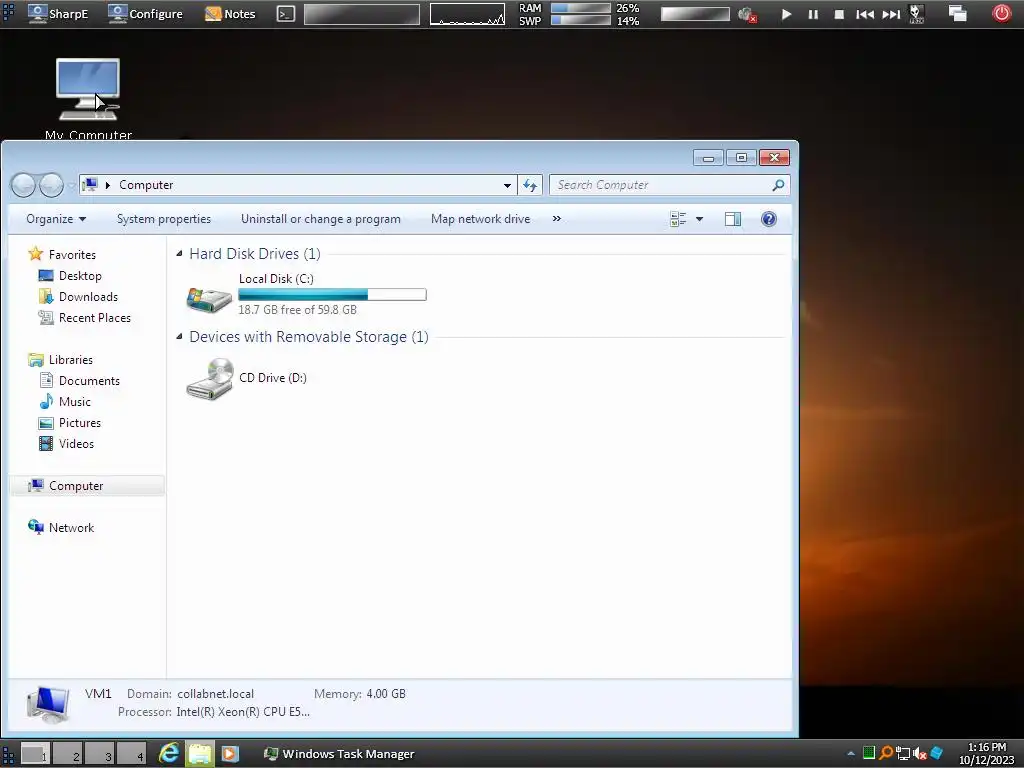Click System properties

[x=164, y=219]
